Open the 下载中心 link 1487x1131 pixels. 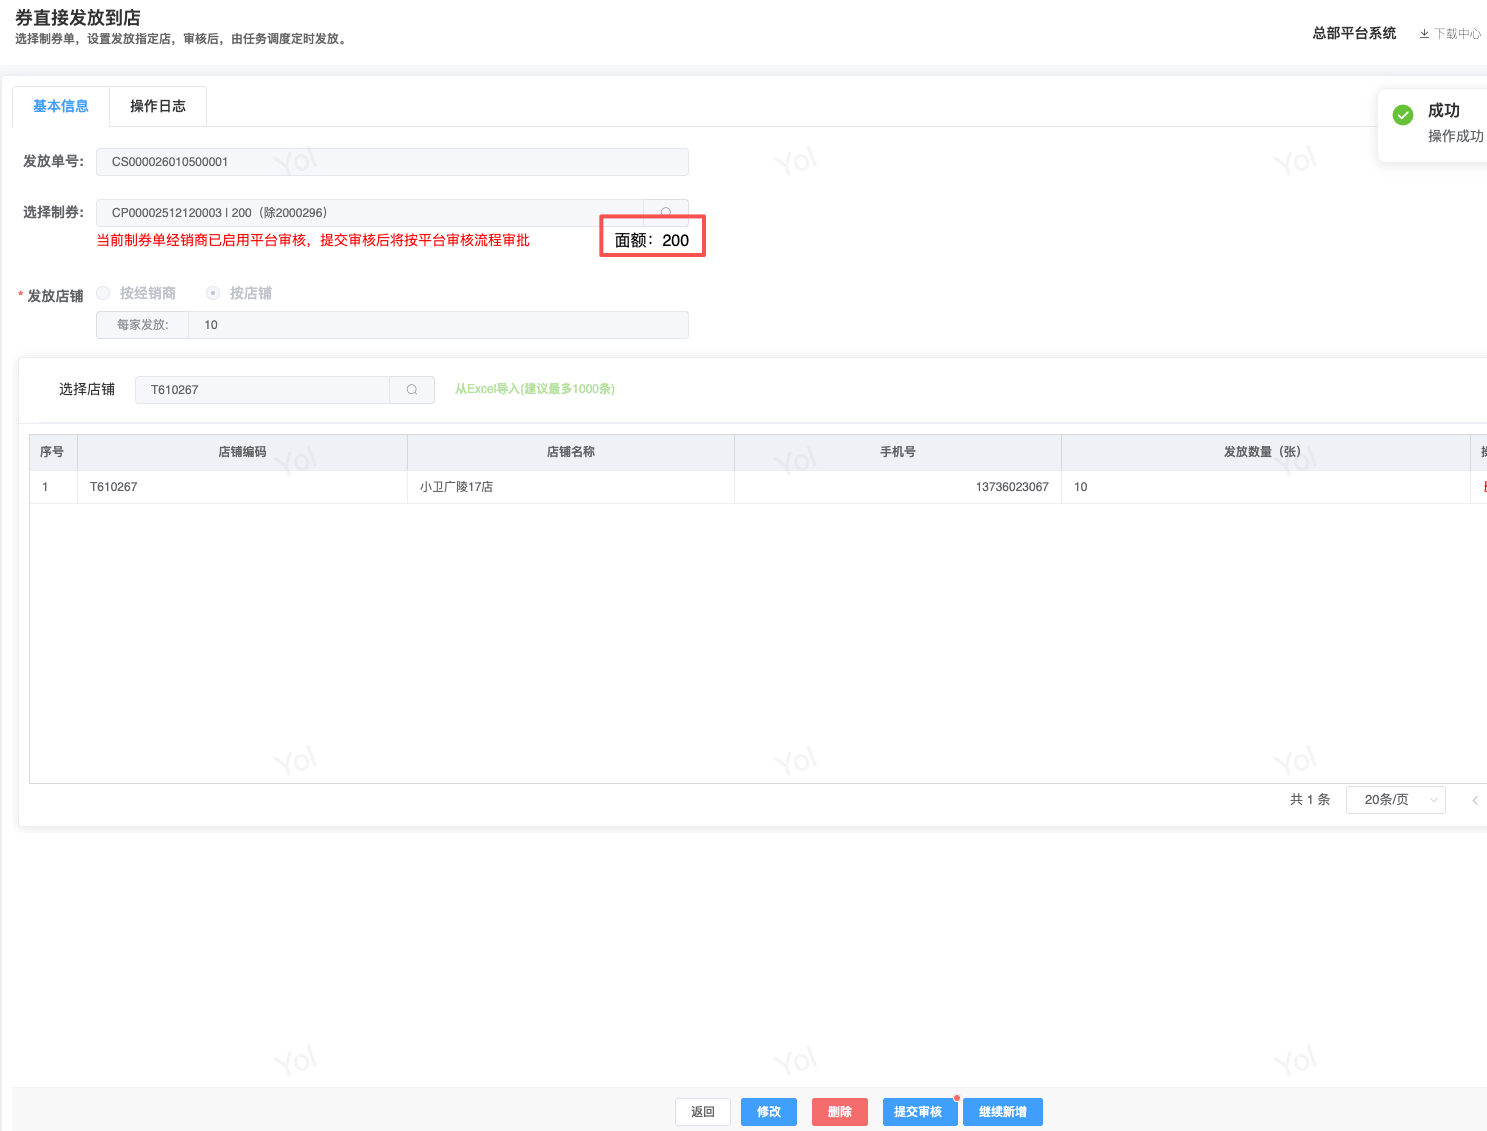[1458, 34]
